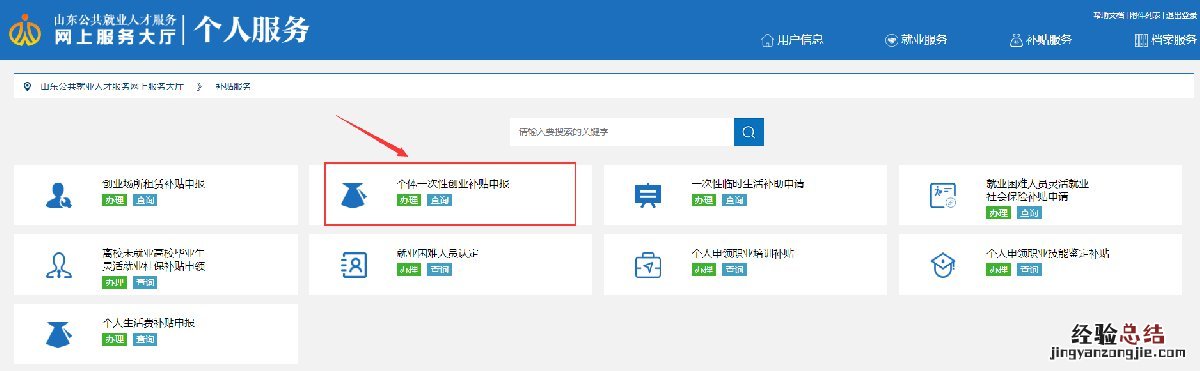Click 办理 under 个人申领职业培训补贴

pyautogui.click(x=703, y=270)
